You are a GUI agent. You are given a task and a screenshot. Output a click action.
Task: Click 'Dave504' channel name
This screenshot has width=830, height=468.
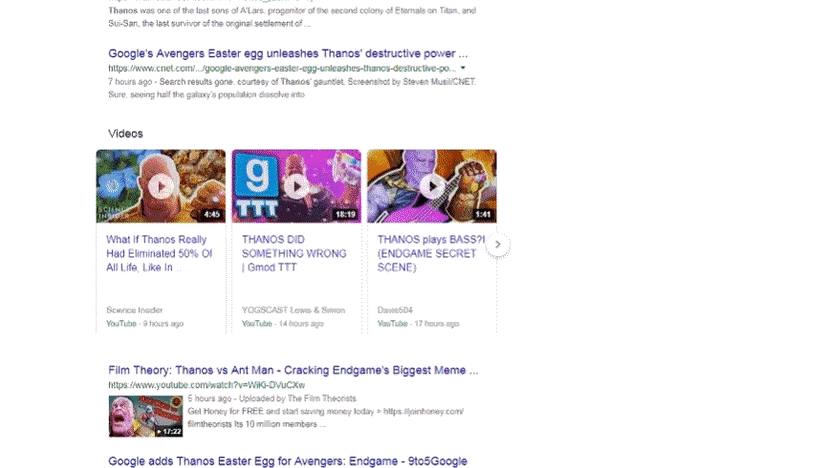395,310
